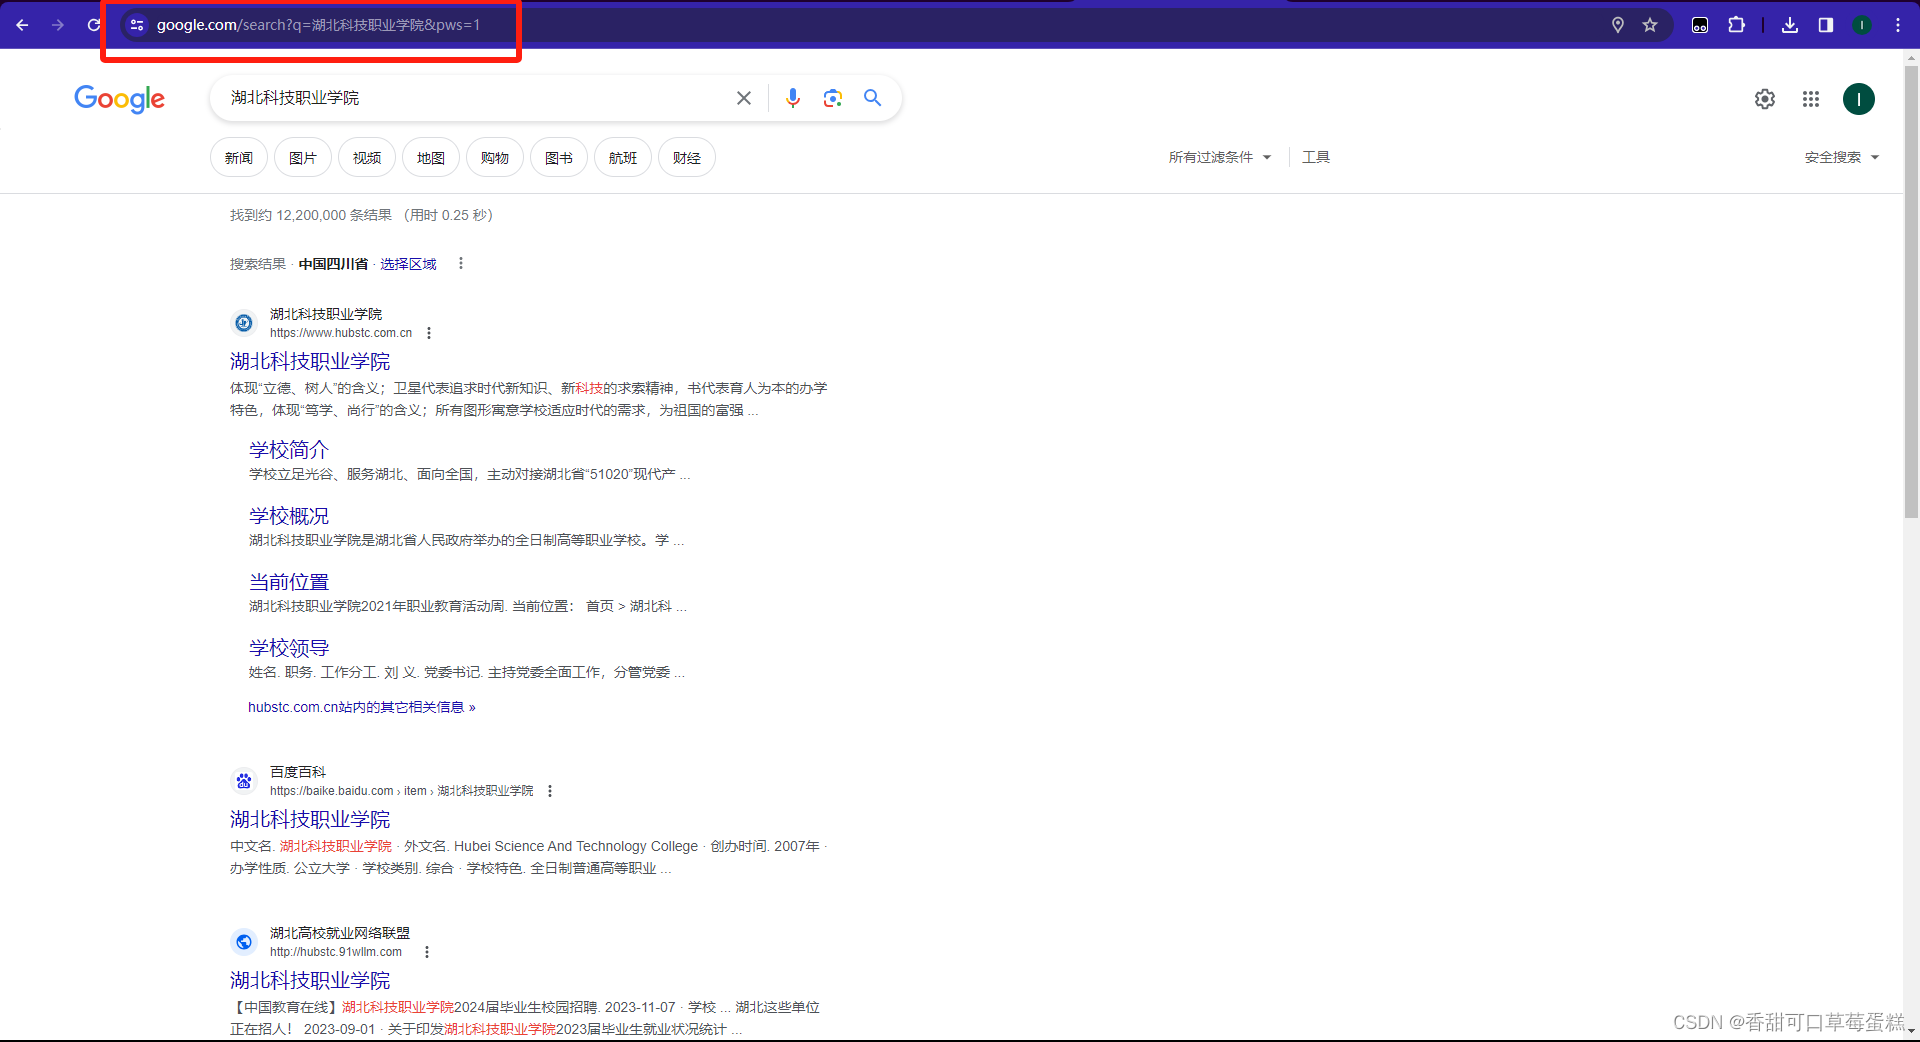The image size is (1920, 1042).
Task: Select the 航班 filter tab
Action: pyautogui.click(x=623, y=158)
